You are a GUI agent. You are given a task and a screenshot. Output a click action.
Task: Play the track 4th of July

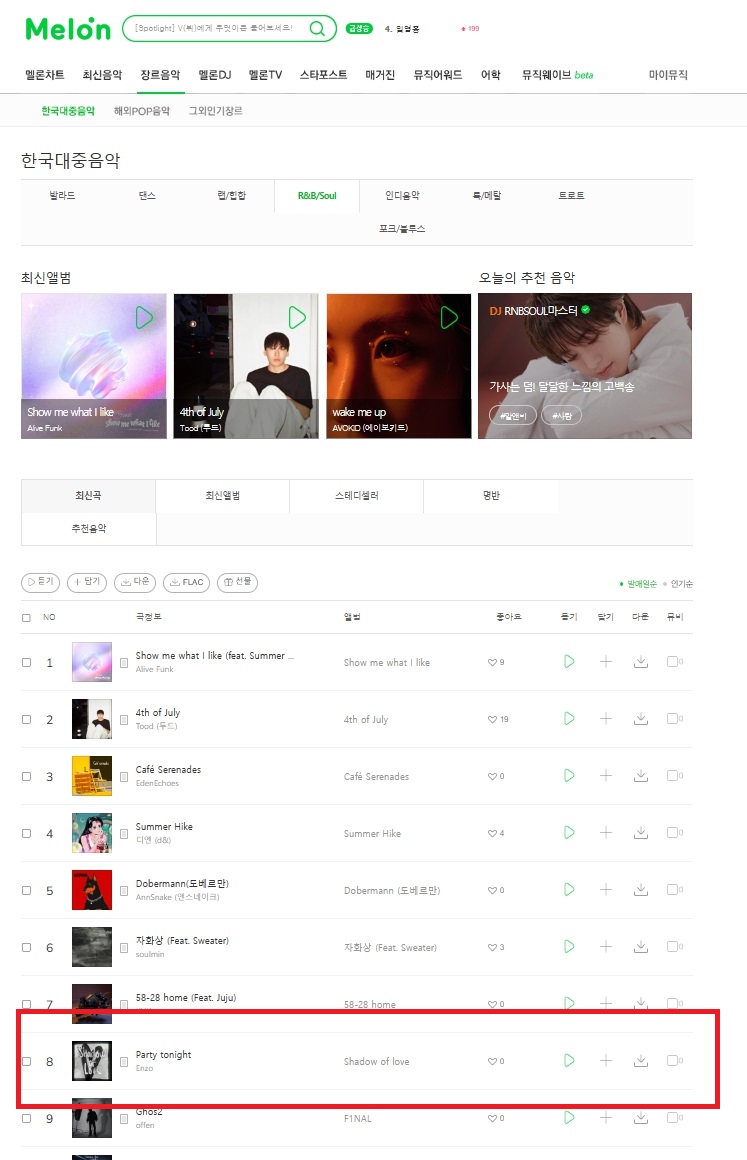569,718
